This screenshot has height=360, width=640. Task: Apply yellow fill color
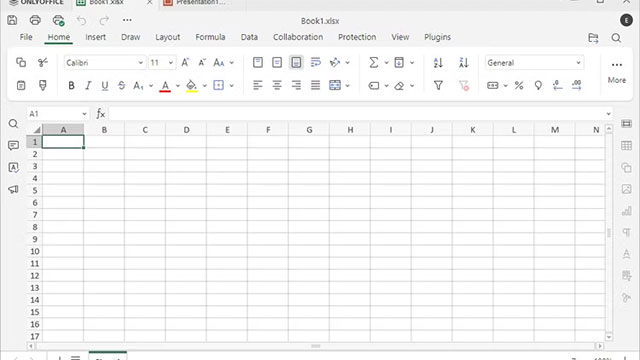tap(191, 86)
